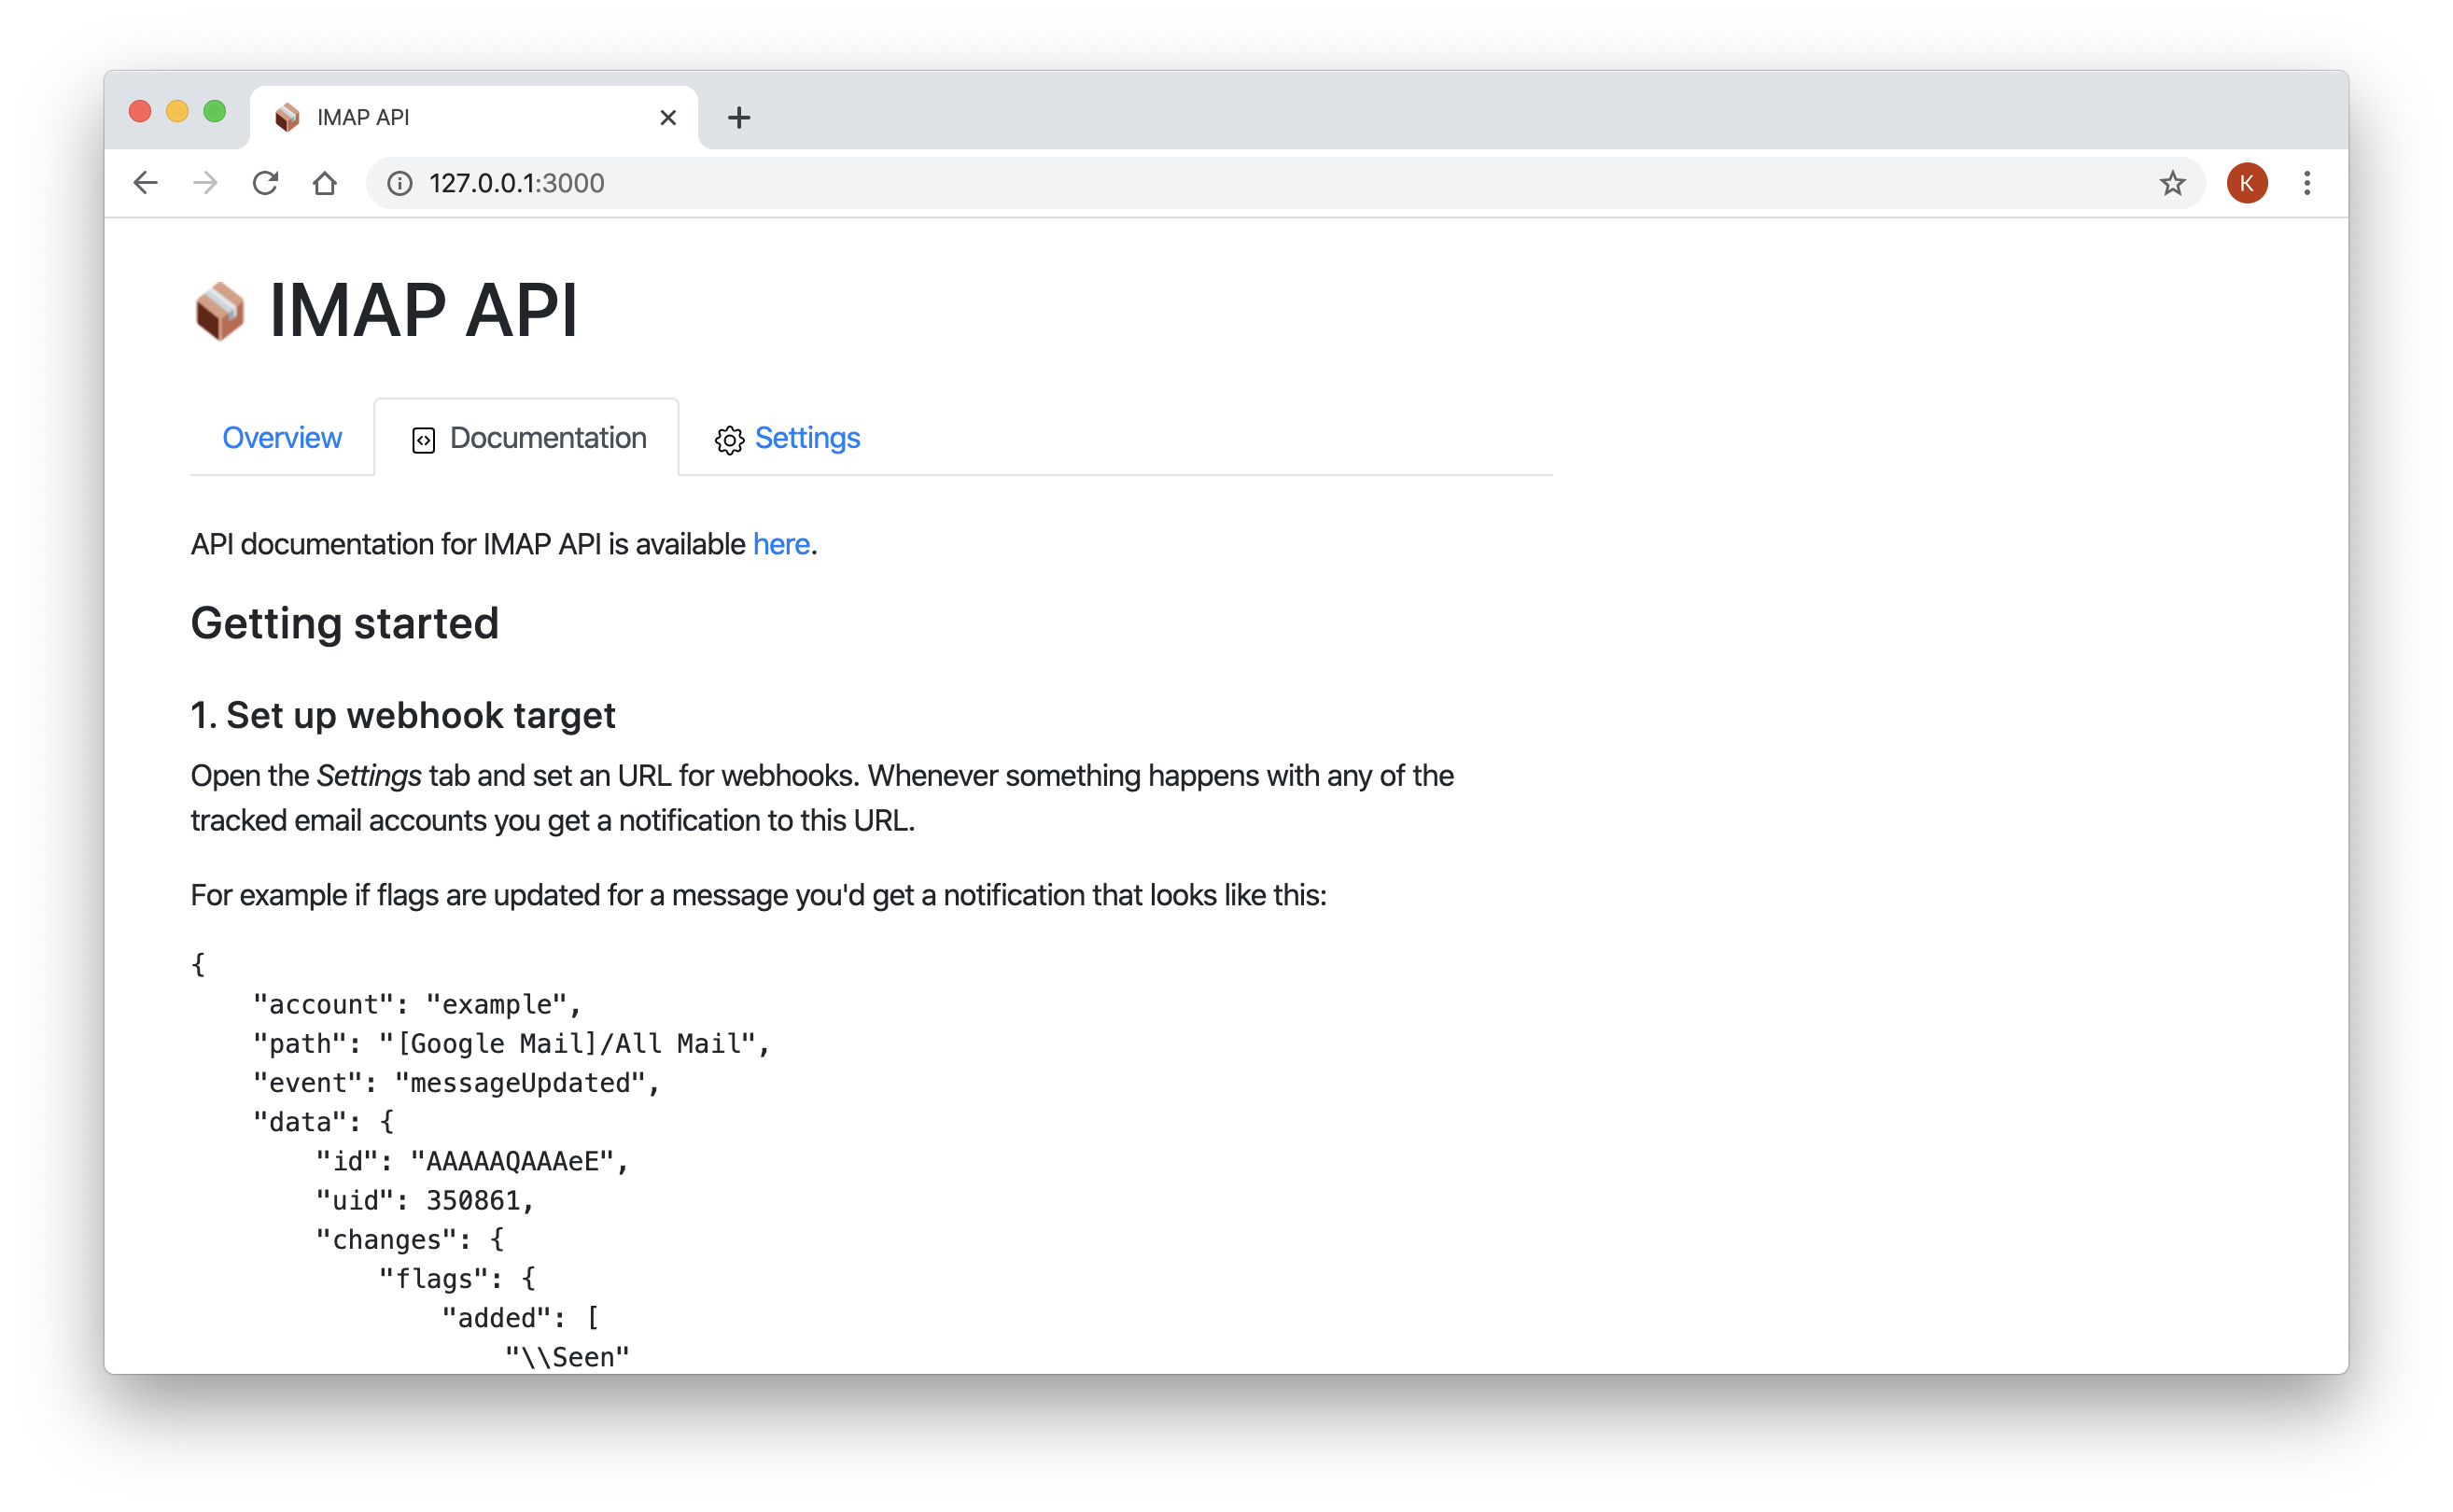The width and height of the screenshot is (2453, 1512).
Task: Click the "path": "[Google Mail]/All Mail" line
Action: click(x=511, y=1043)
